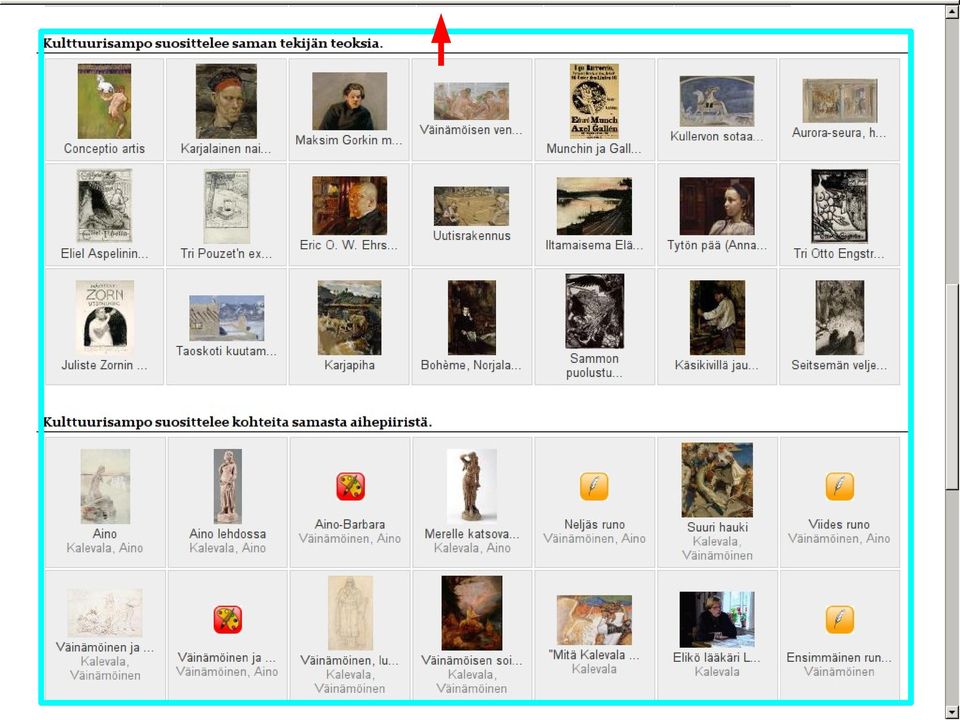The width and height of the screenshot is (960, 720).
Task: Open the Karjapiha painting thumbnail
Action: coord(350,318)
